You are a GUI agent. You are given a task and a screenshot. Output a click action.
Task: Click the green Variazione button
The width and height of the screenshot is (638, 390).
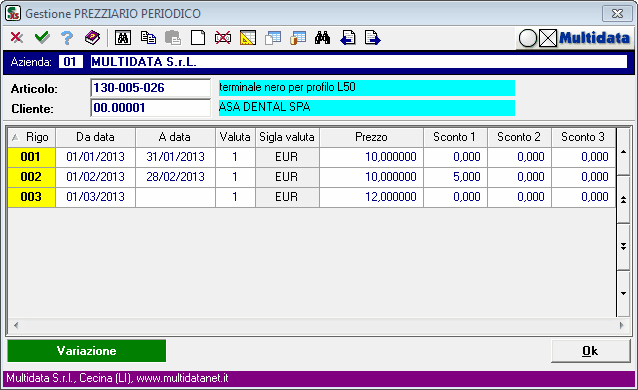click(x=87, y=351)
